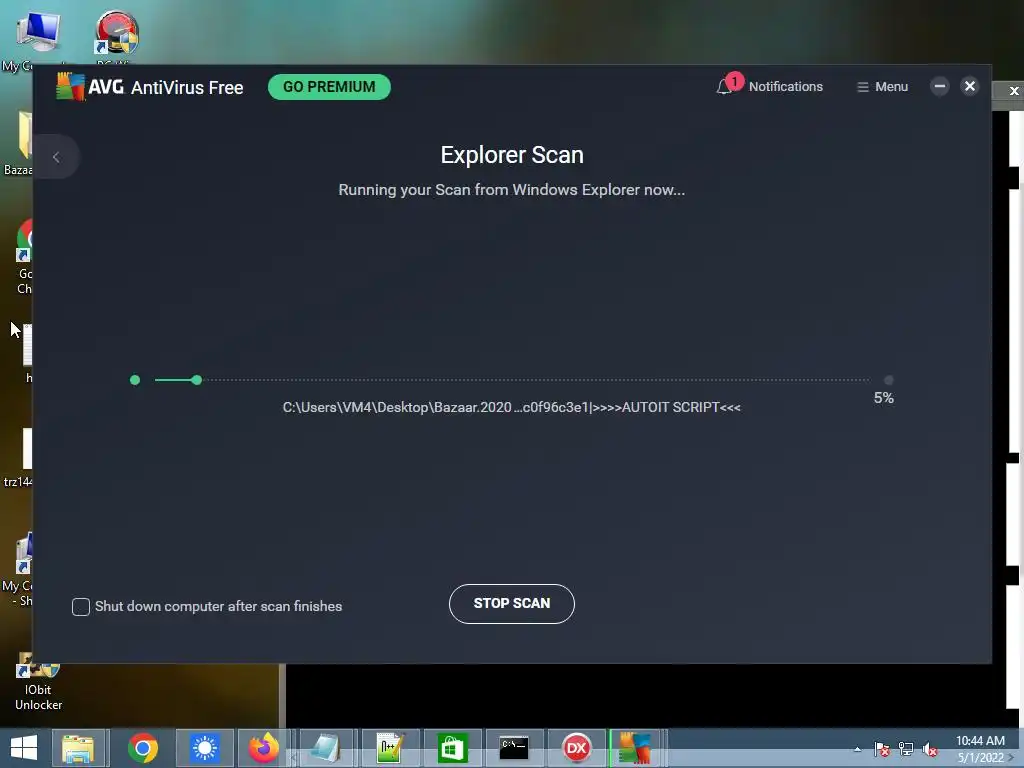The height and width of the screenshot is (768, 1024).
Task: Open the IObit Unlocker desktop icon
Action: point(39,682)
